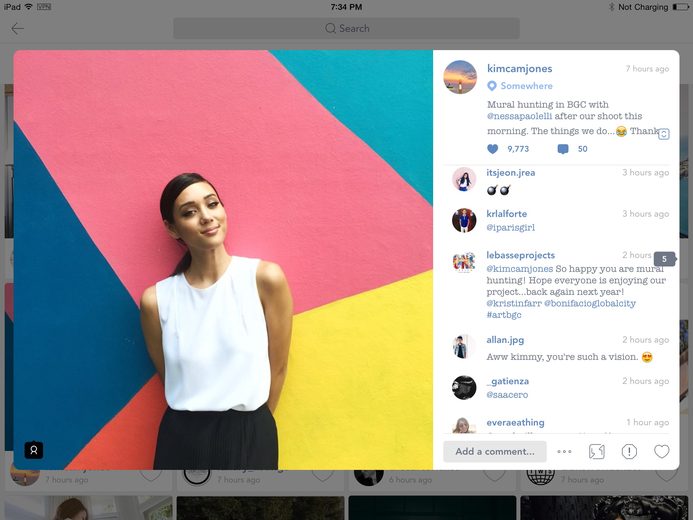Open lebasseprojects avatar
The height and width of the screenshot is (520, 693).
[464, 262]
